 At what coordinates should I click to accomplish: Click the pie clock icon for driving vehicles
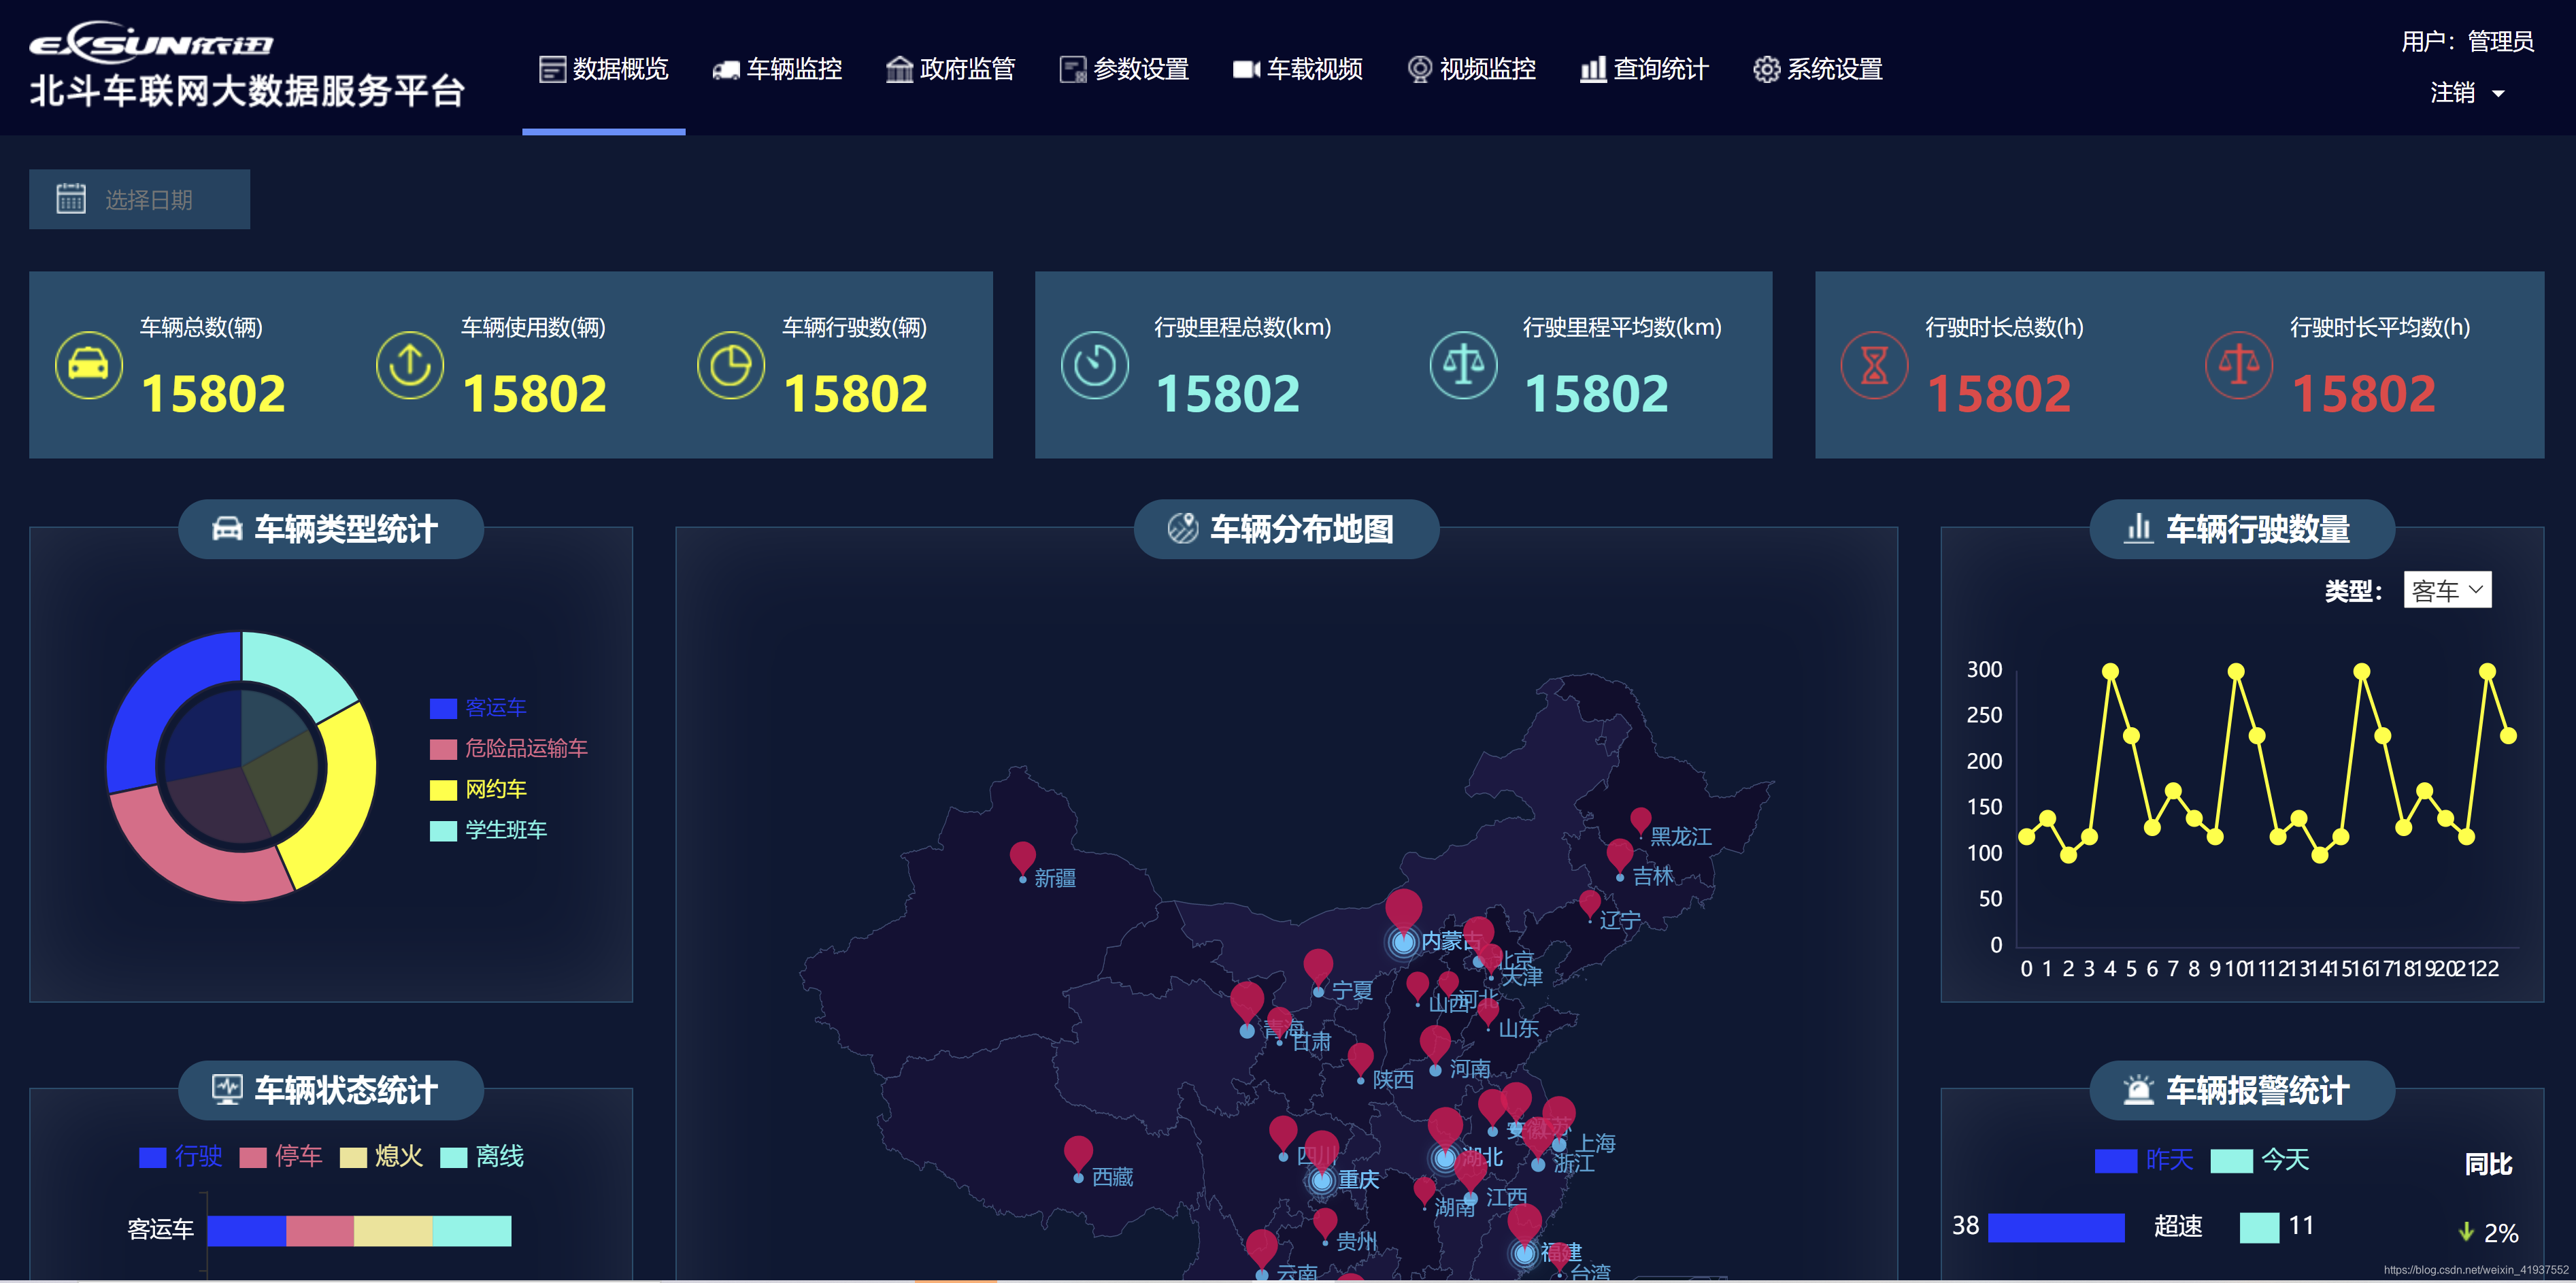(x=730, y=365)
